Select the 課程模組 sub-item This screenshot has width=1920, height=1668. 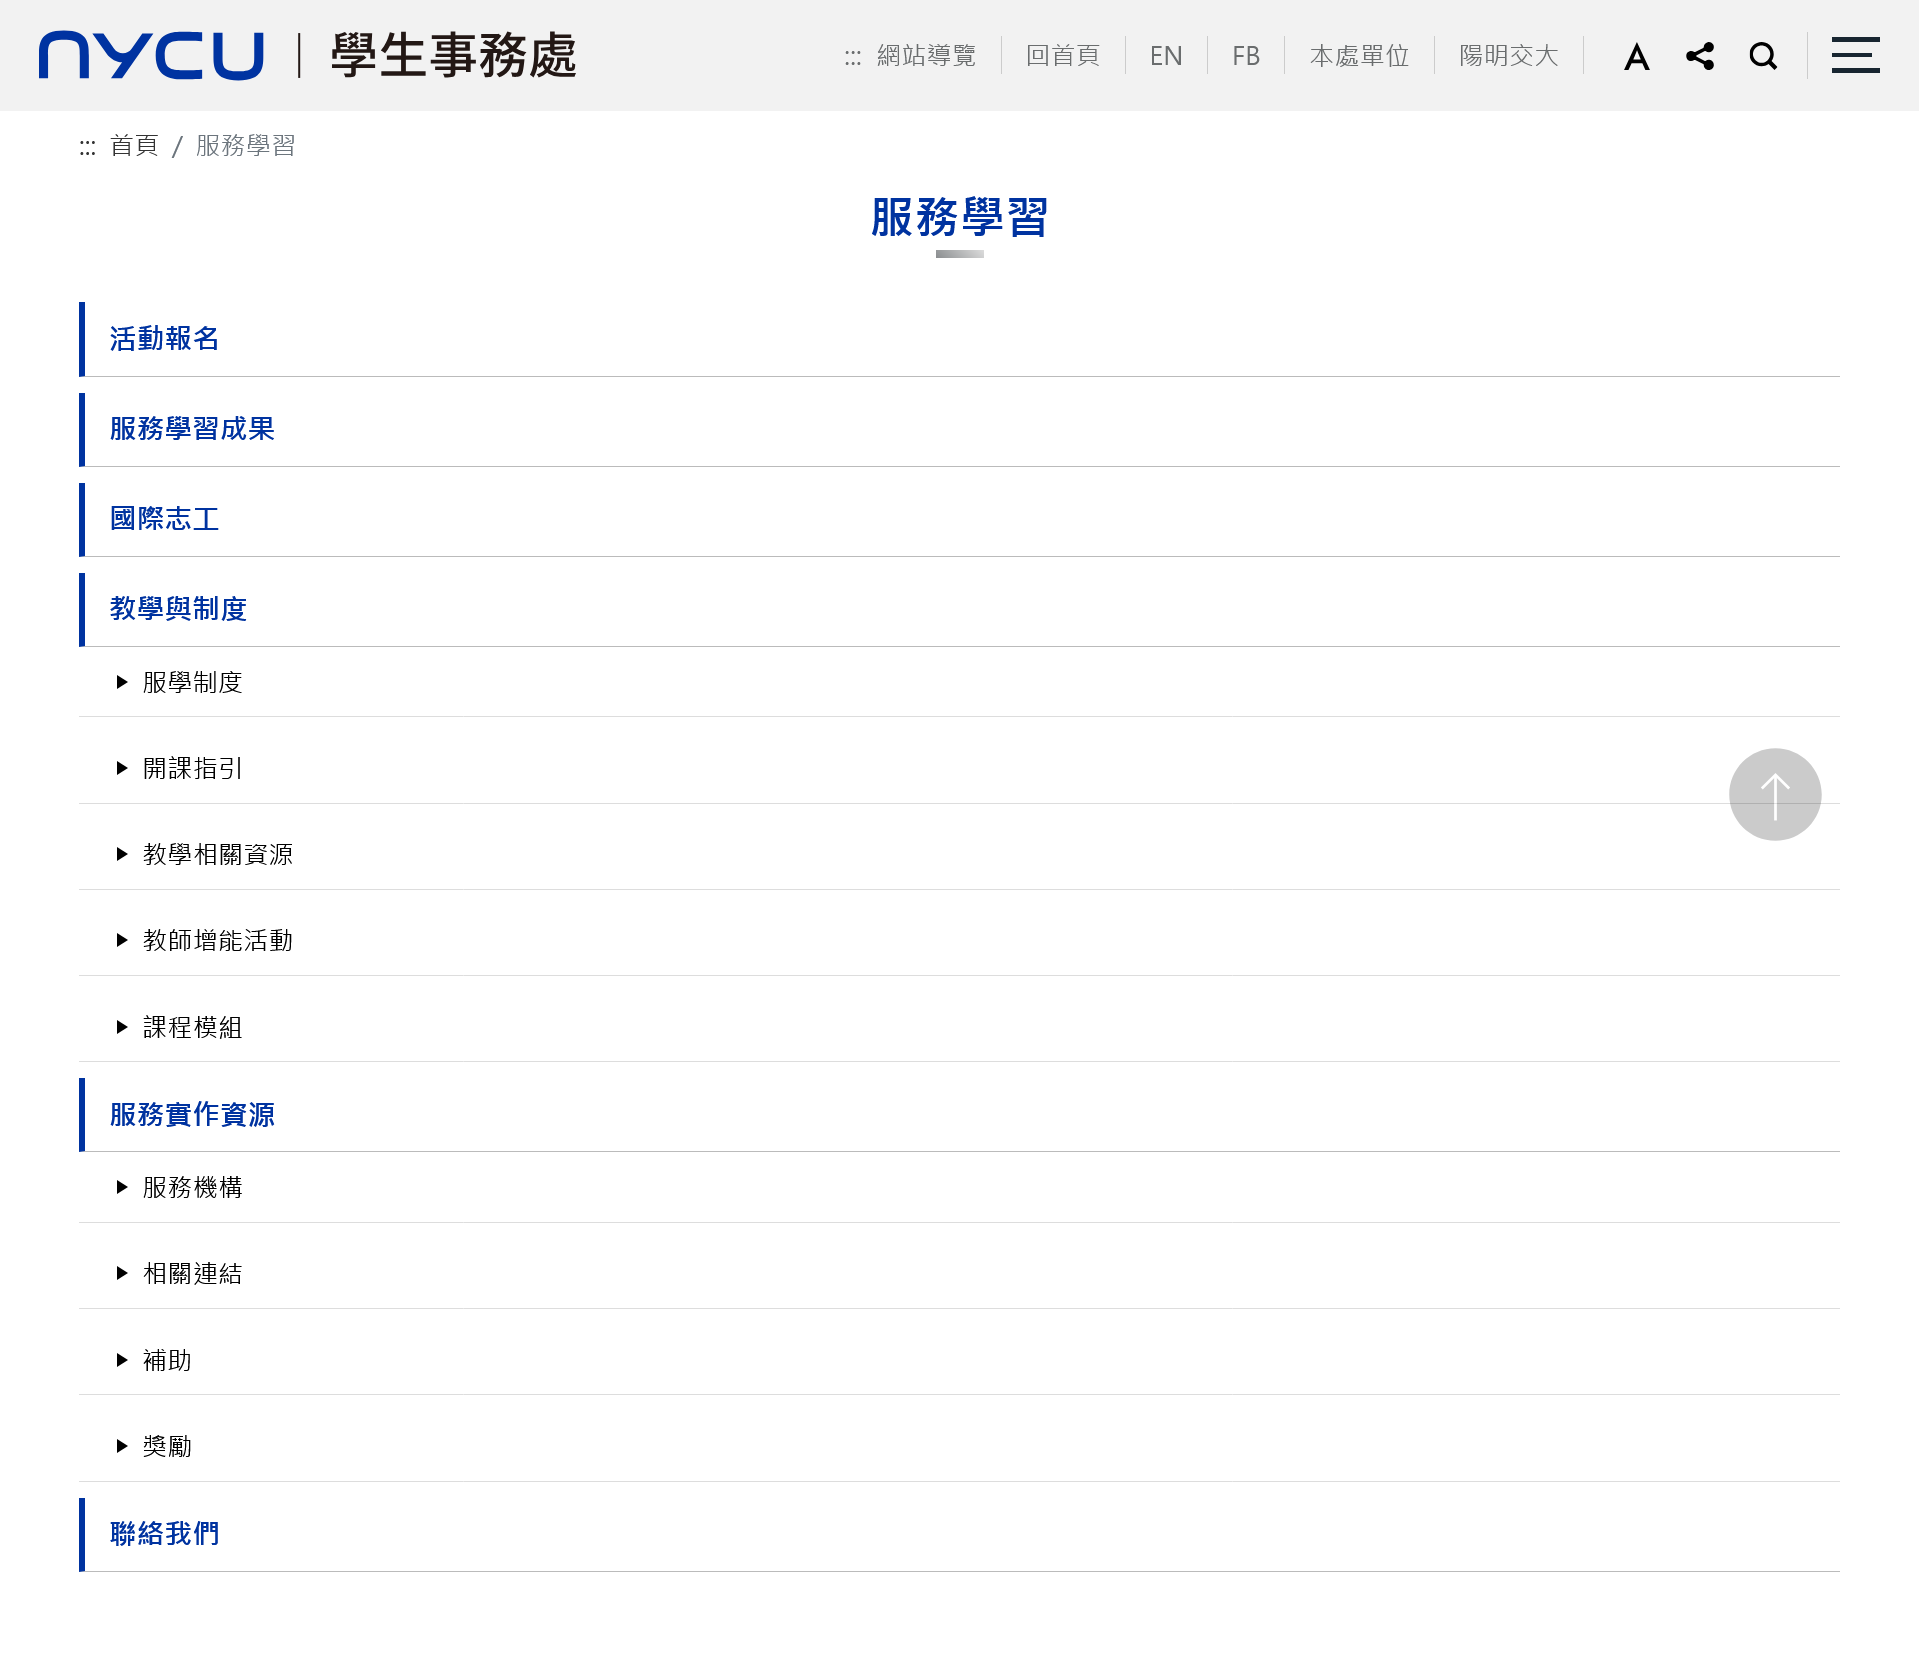(192, 1028)
